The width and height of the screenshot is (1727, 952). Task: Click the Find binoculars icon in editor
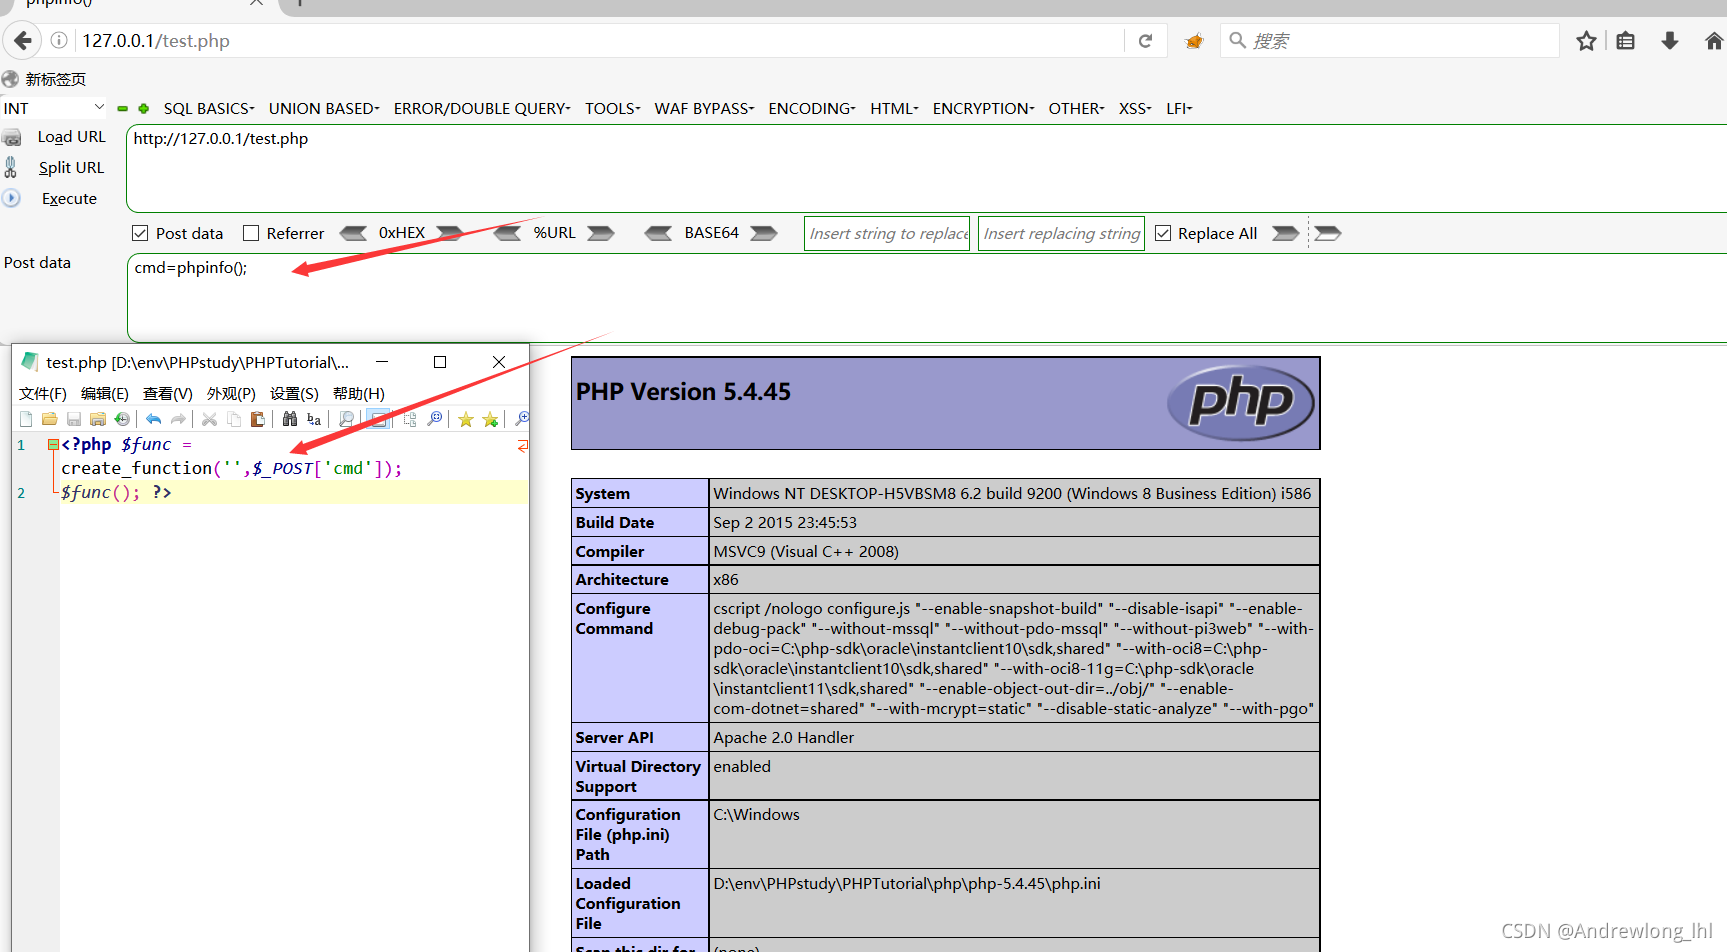point(290,419)
